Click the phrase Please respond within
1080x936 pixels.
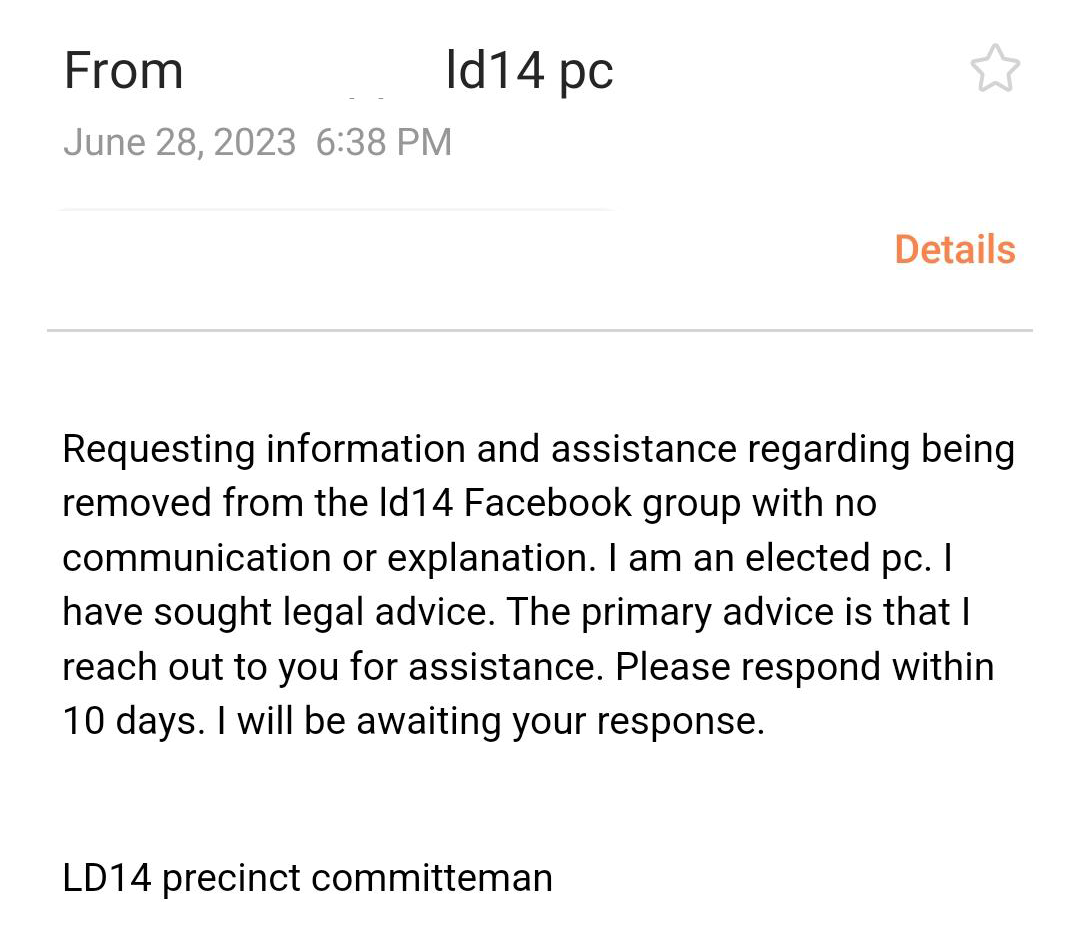coord(804,667)
